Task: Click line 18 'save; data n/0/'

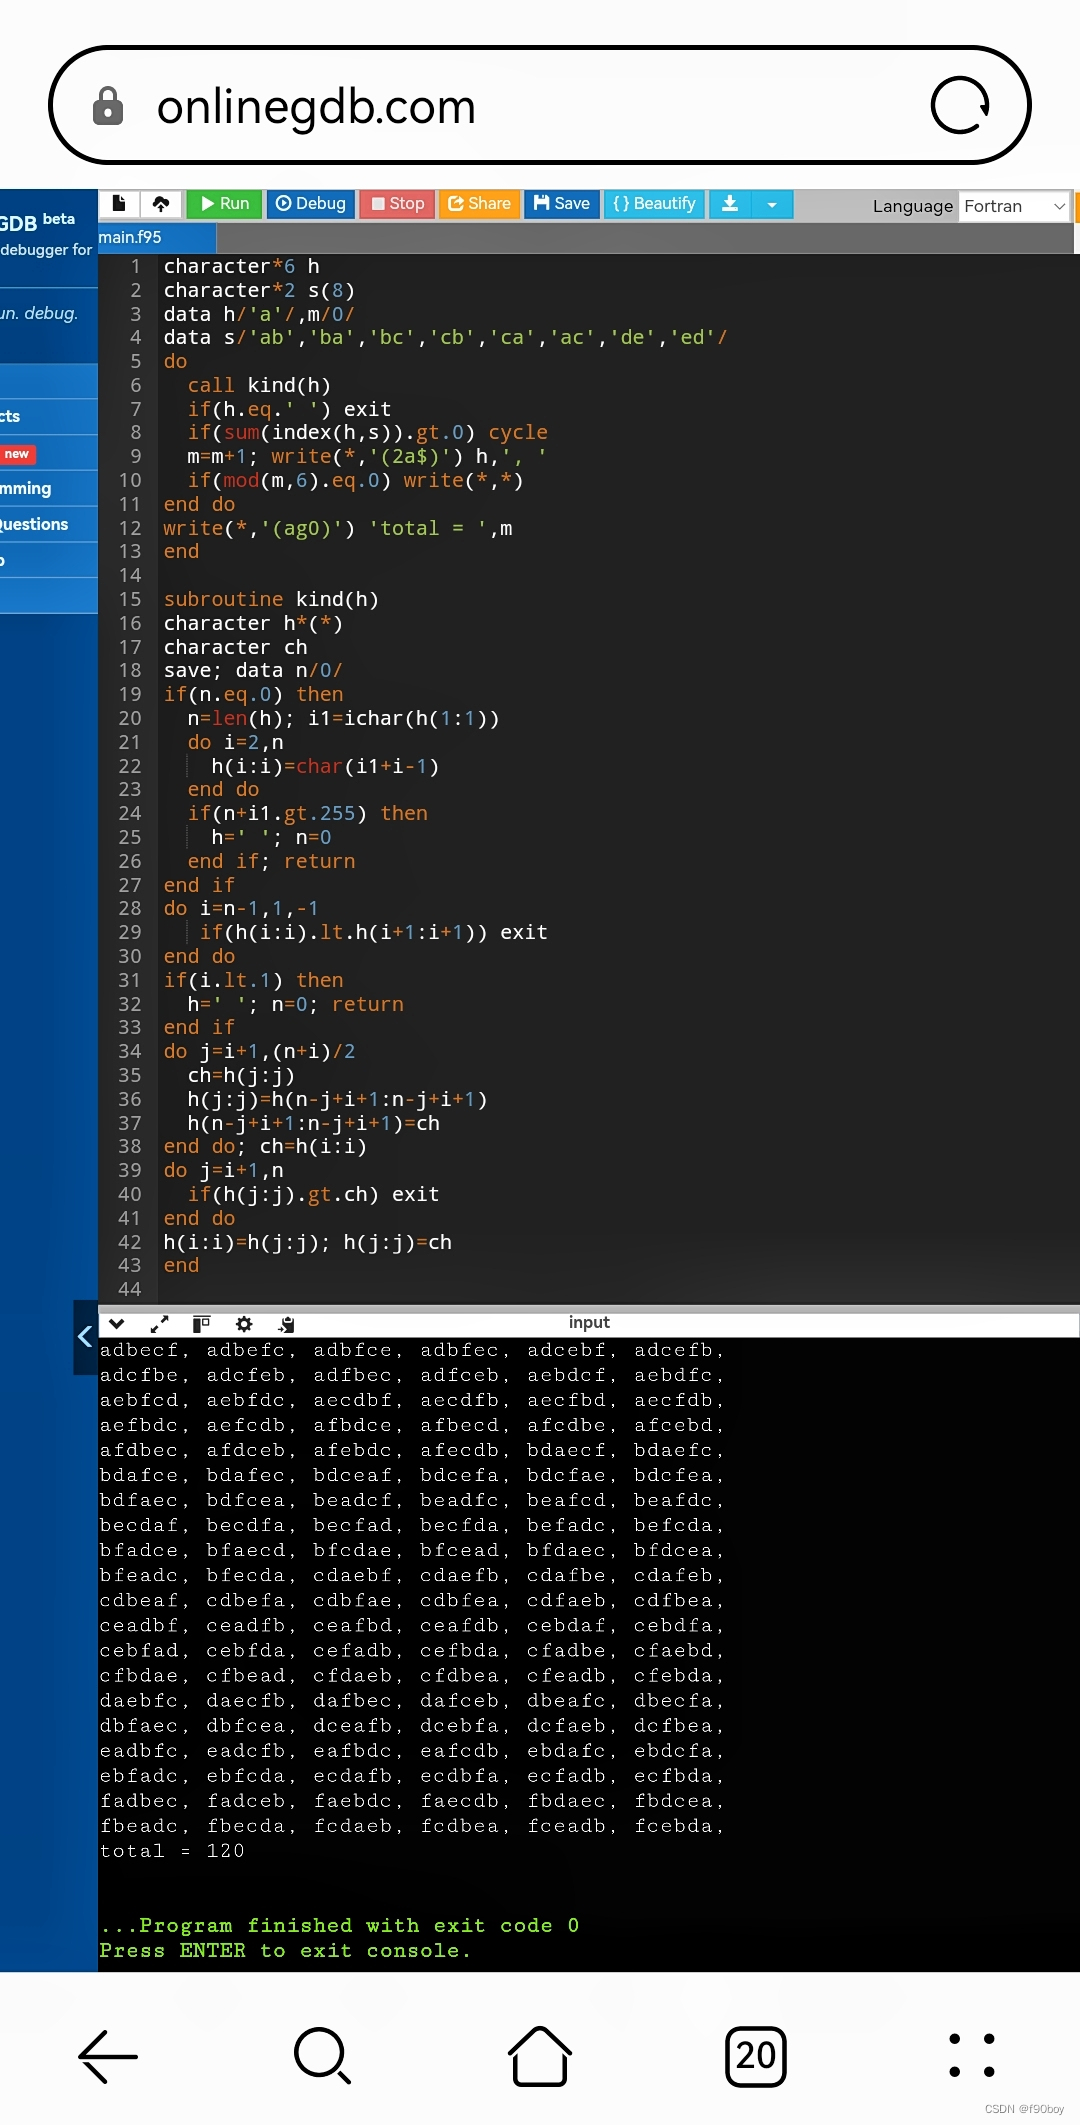Action: (x=253, y=670)
